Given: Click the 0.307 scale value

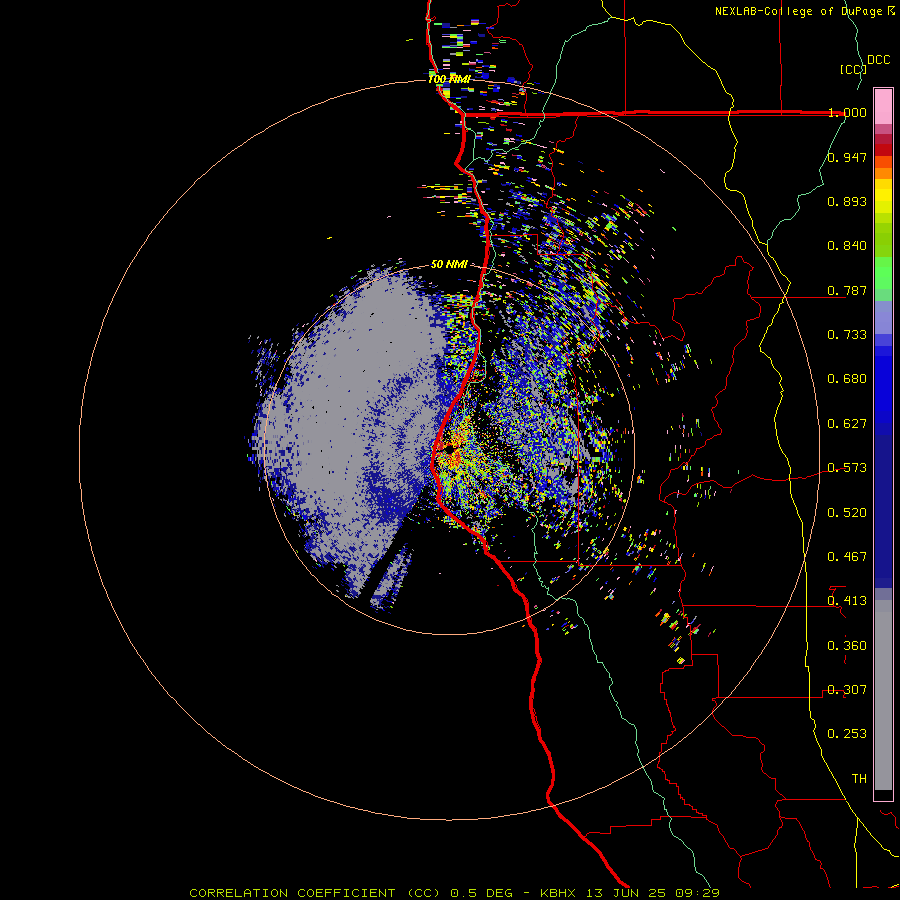Looking at the screenshot, I should (x=847, y=690).
